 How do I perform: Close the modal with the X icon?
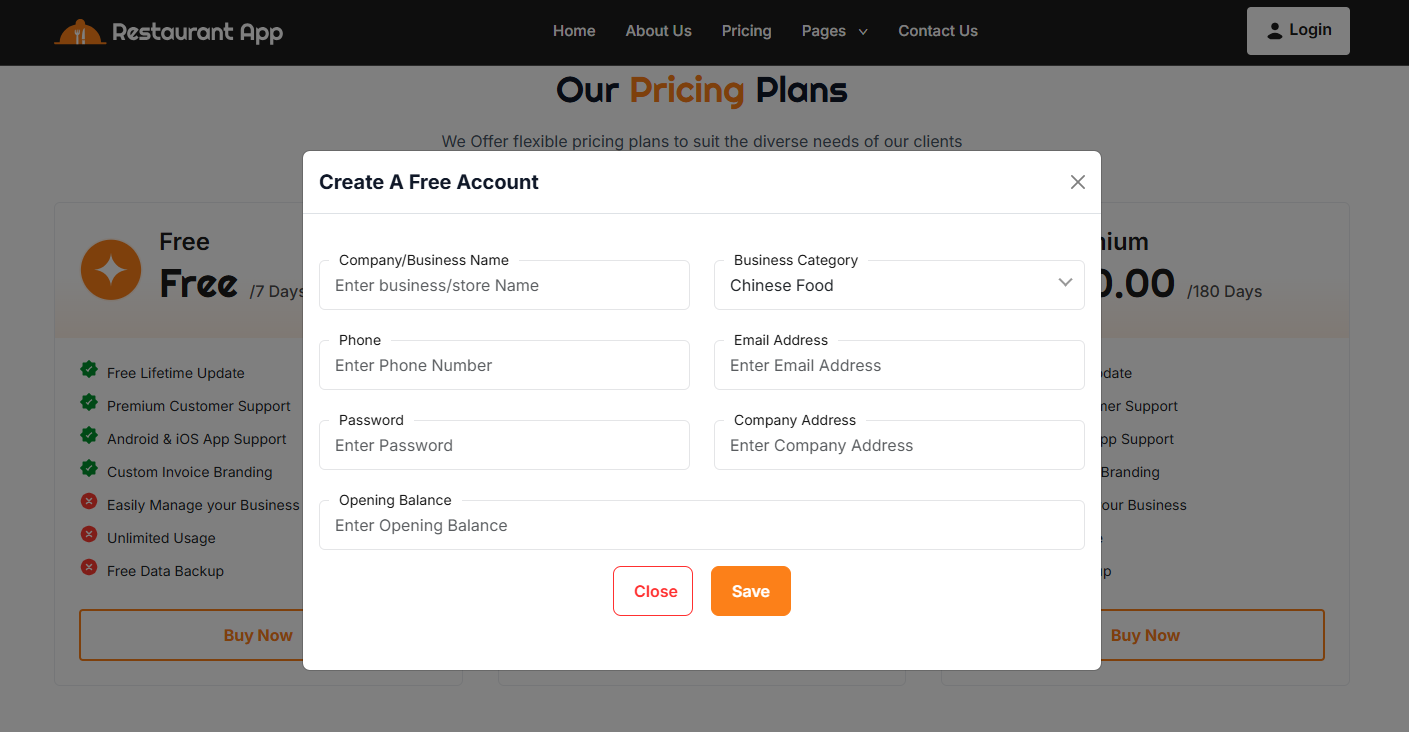click(x=1077, y=182)
